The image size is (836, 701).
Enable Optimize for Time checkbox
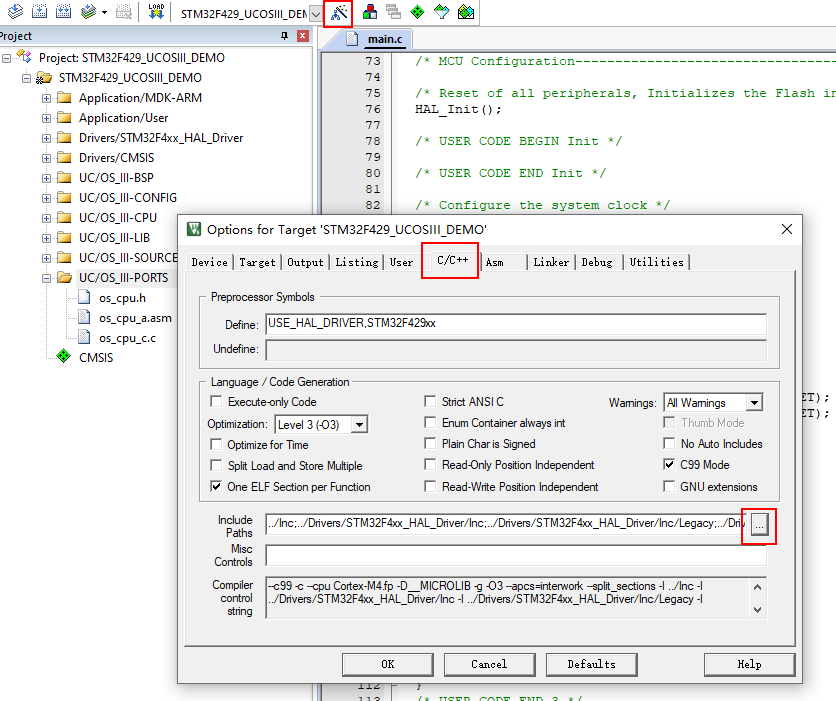(216, 445)
